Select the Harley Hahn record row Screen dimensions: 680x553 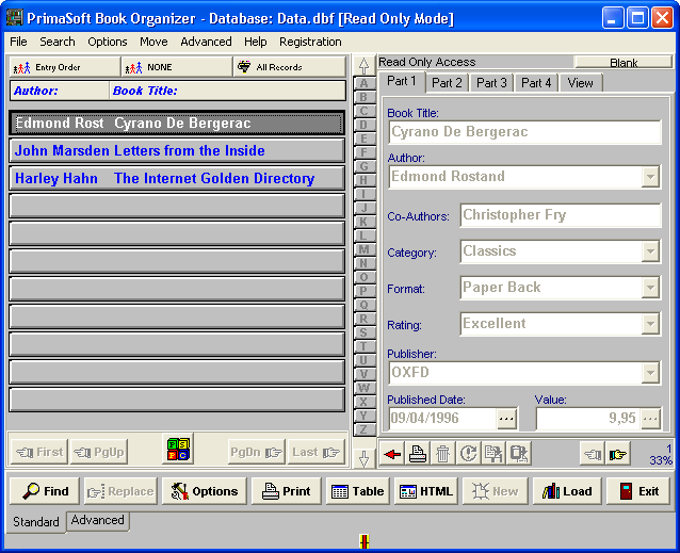pos(177,179)
